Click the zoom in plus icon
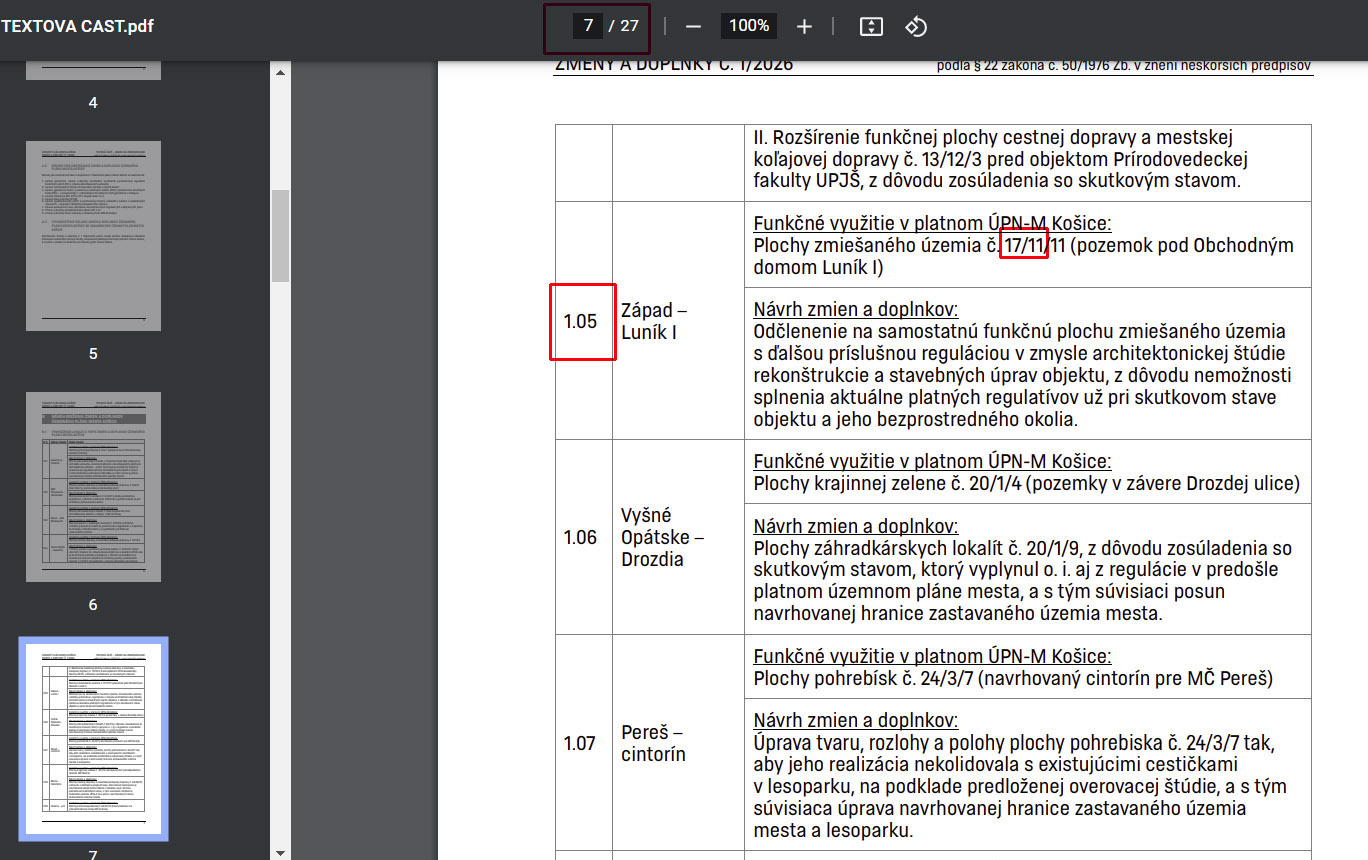The height and width of the screenshot is (860, 1368). coord(804,26)
